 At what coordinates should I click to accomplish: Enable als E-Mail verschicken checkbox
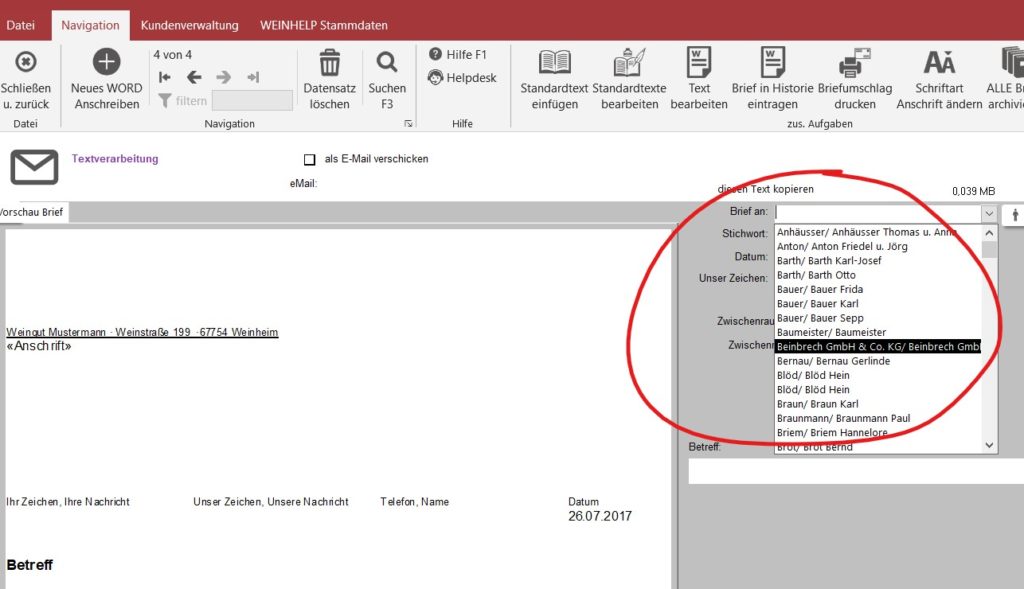(x=310, y=159)
